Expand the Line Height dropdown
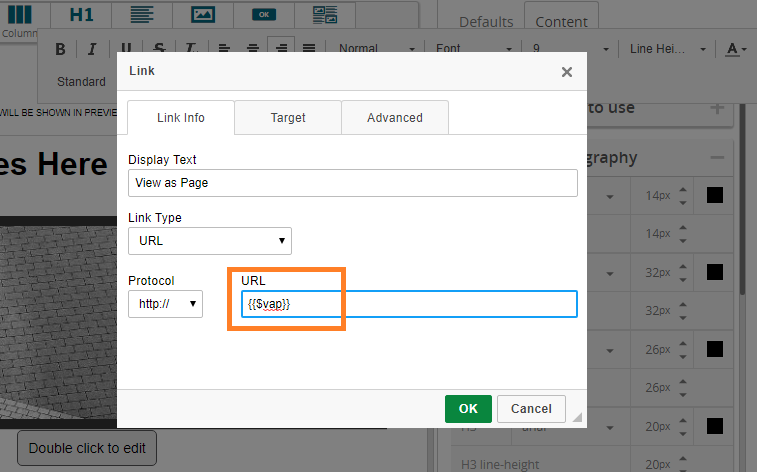This screenshot has height=472, width=757. point(667,49)
